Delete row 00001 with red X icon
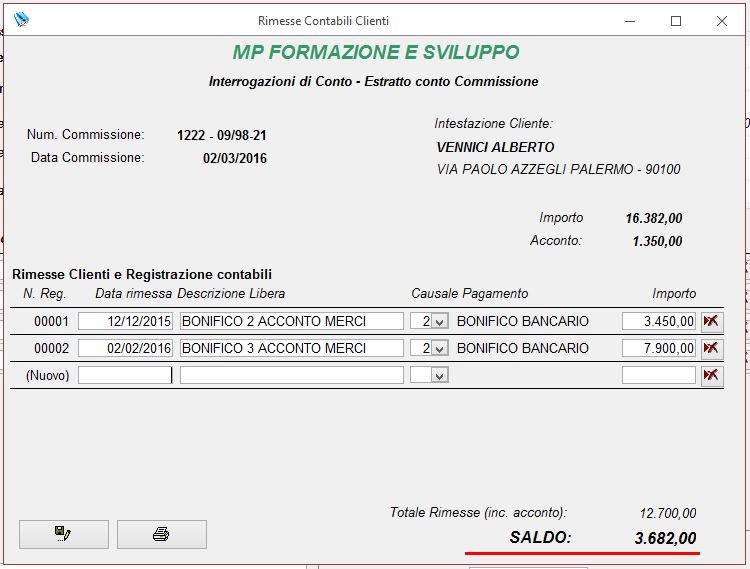Image resolution: width=750 pixels, height=569 pixels. [712, 321]
